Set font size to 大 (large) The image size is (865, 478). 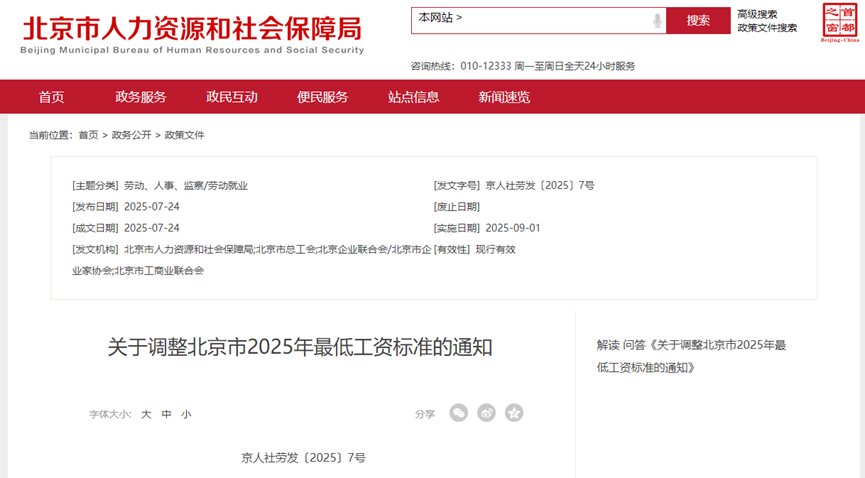146,414
